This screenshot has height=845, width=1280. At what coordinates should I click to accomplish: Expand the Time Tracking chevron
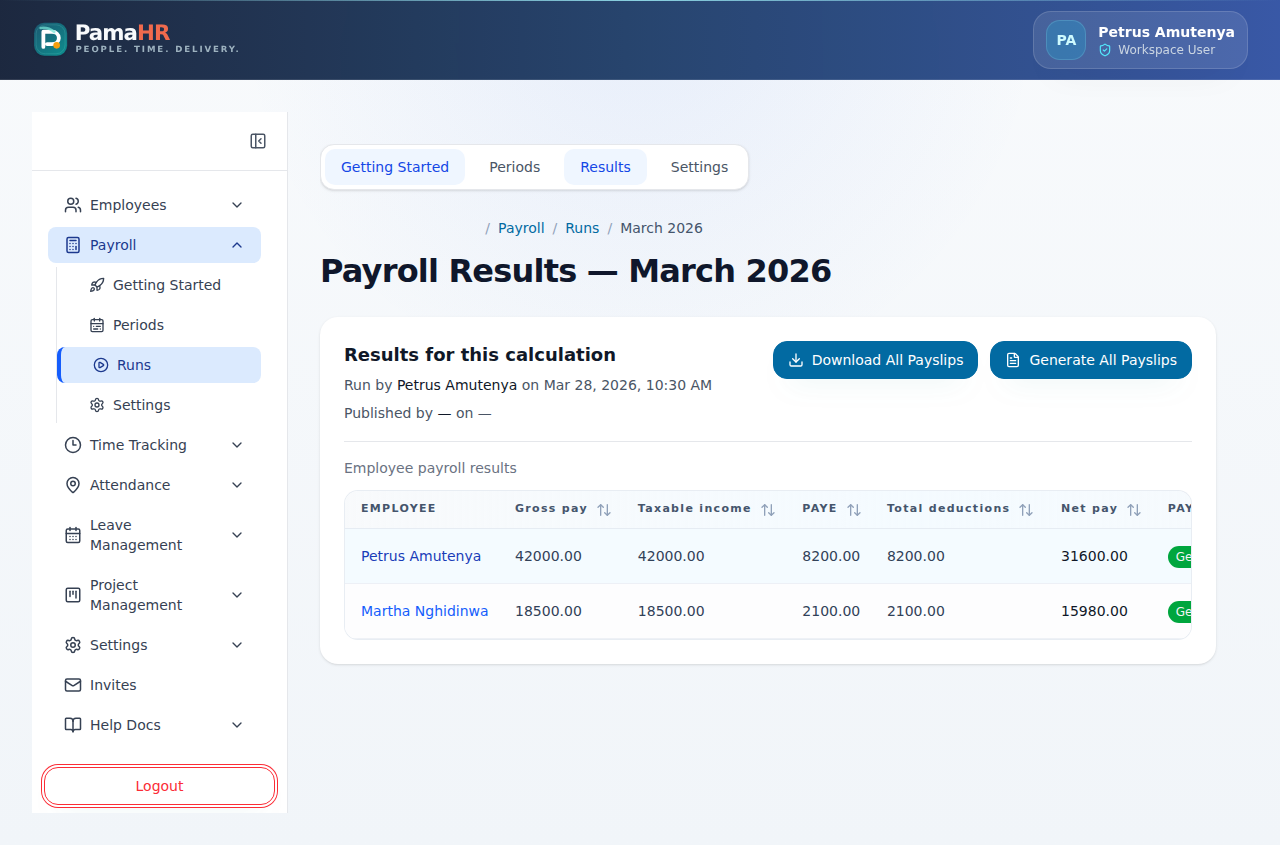tap(237, 445)
